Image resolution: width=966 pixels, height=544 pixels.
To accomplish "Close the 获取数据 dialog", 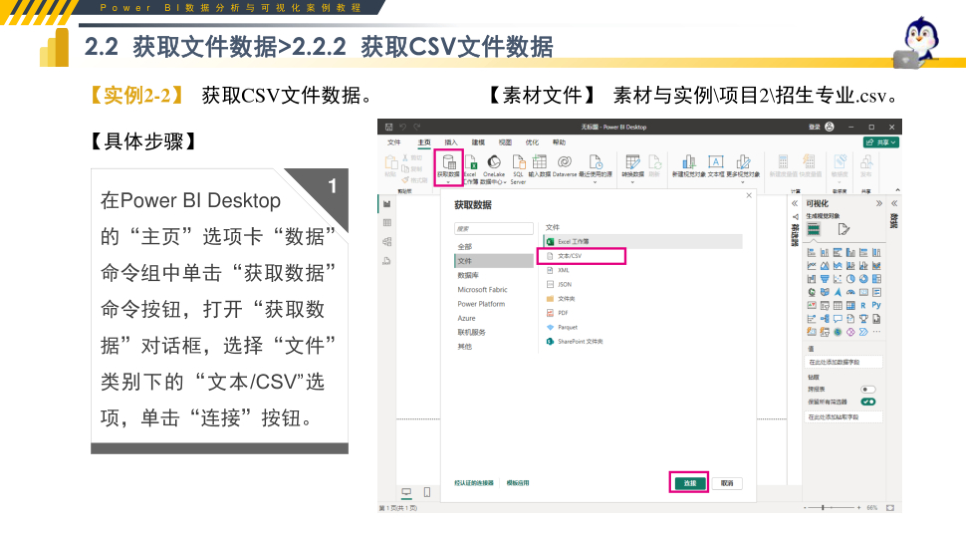I will tap(749, 195).
